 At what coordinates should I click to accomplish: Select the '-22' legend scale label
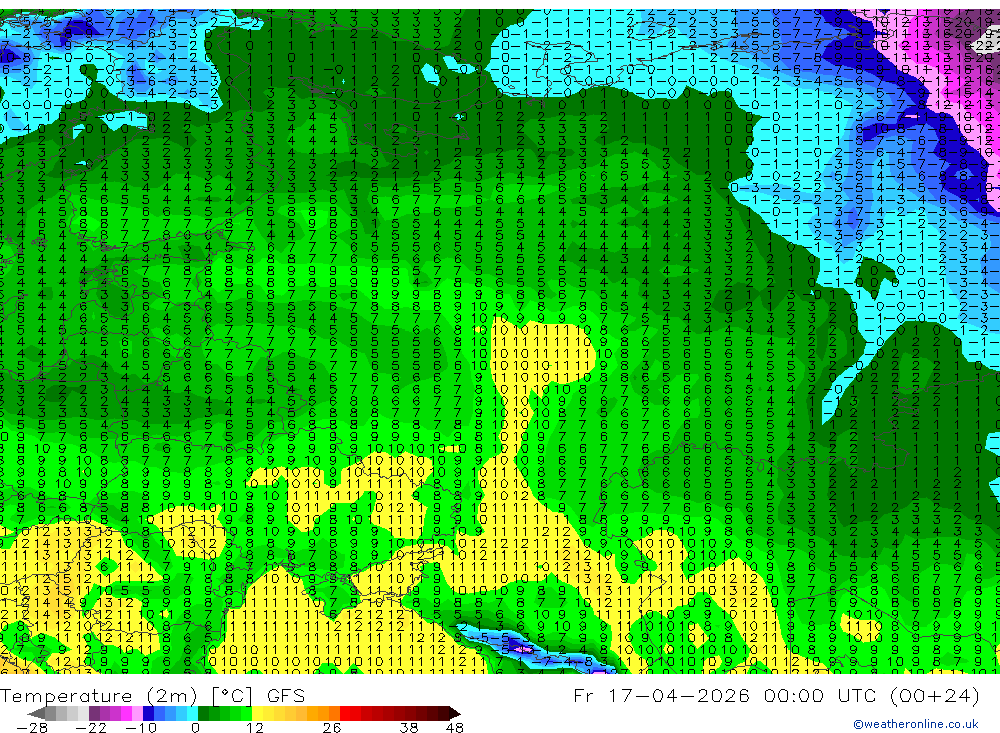click(x=91, y=727)
